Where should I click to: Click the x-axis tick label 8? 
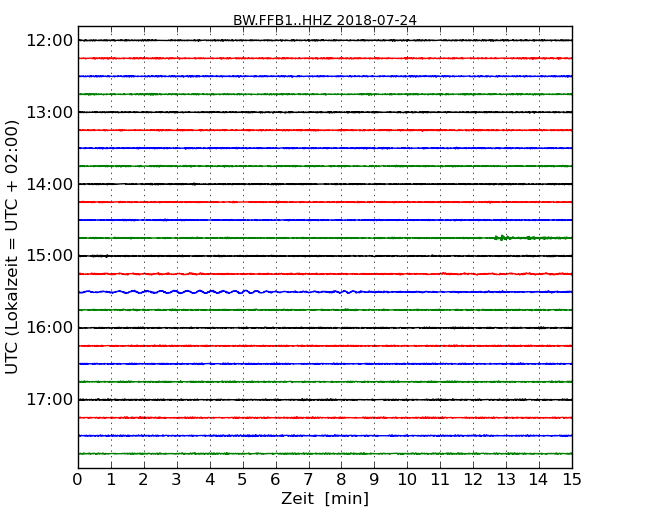coord(342,480)
